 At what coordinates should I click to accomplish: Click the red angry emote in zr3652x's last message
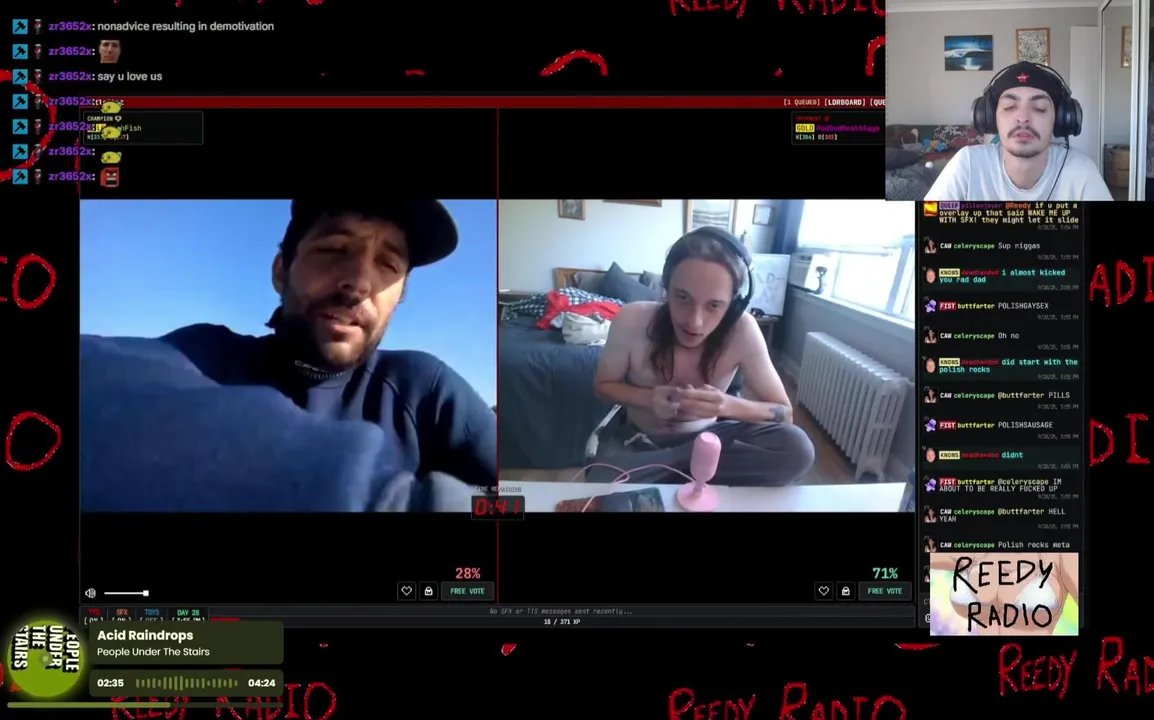pos(110,177)
